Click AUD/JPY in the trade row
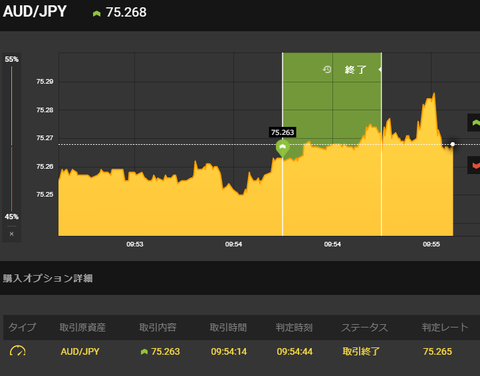 click(x=80, y=352)
